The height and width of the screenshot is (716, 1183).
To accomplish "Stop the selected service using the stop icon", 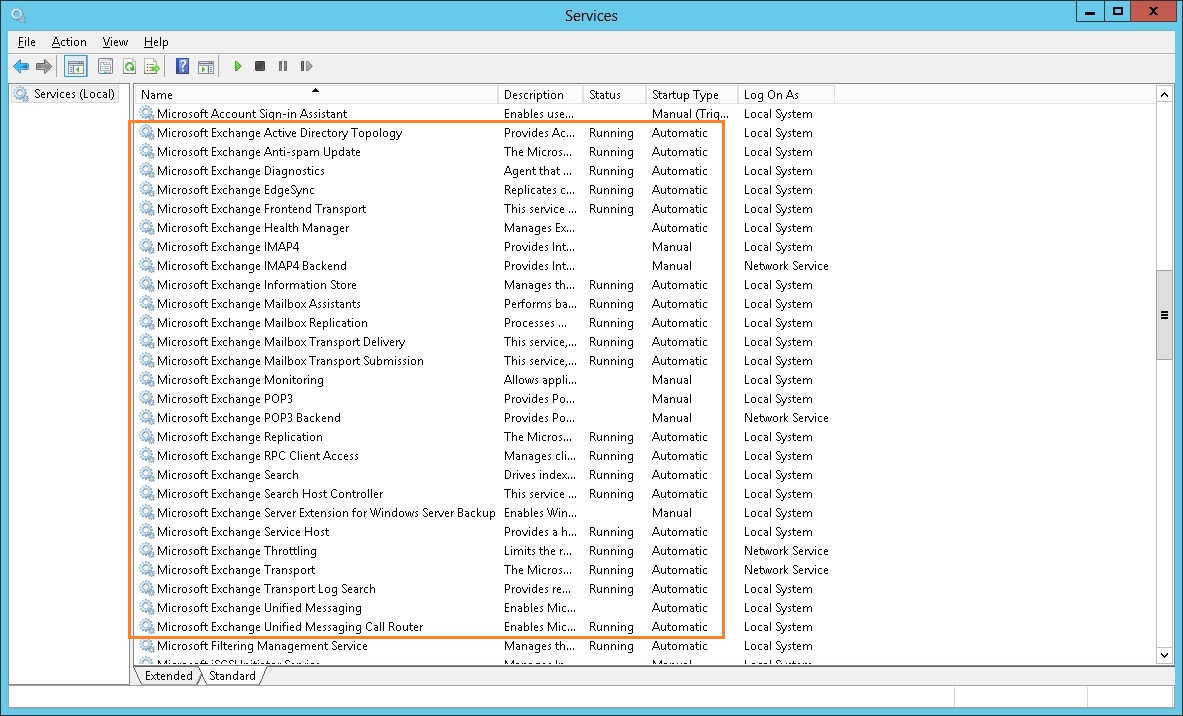I will [260, 66].
